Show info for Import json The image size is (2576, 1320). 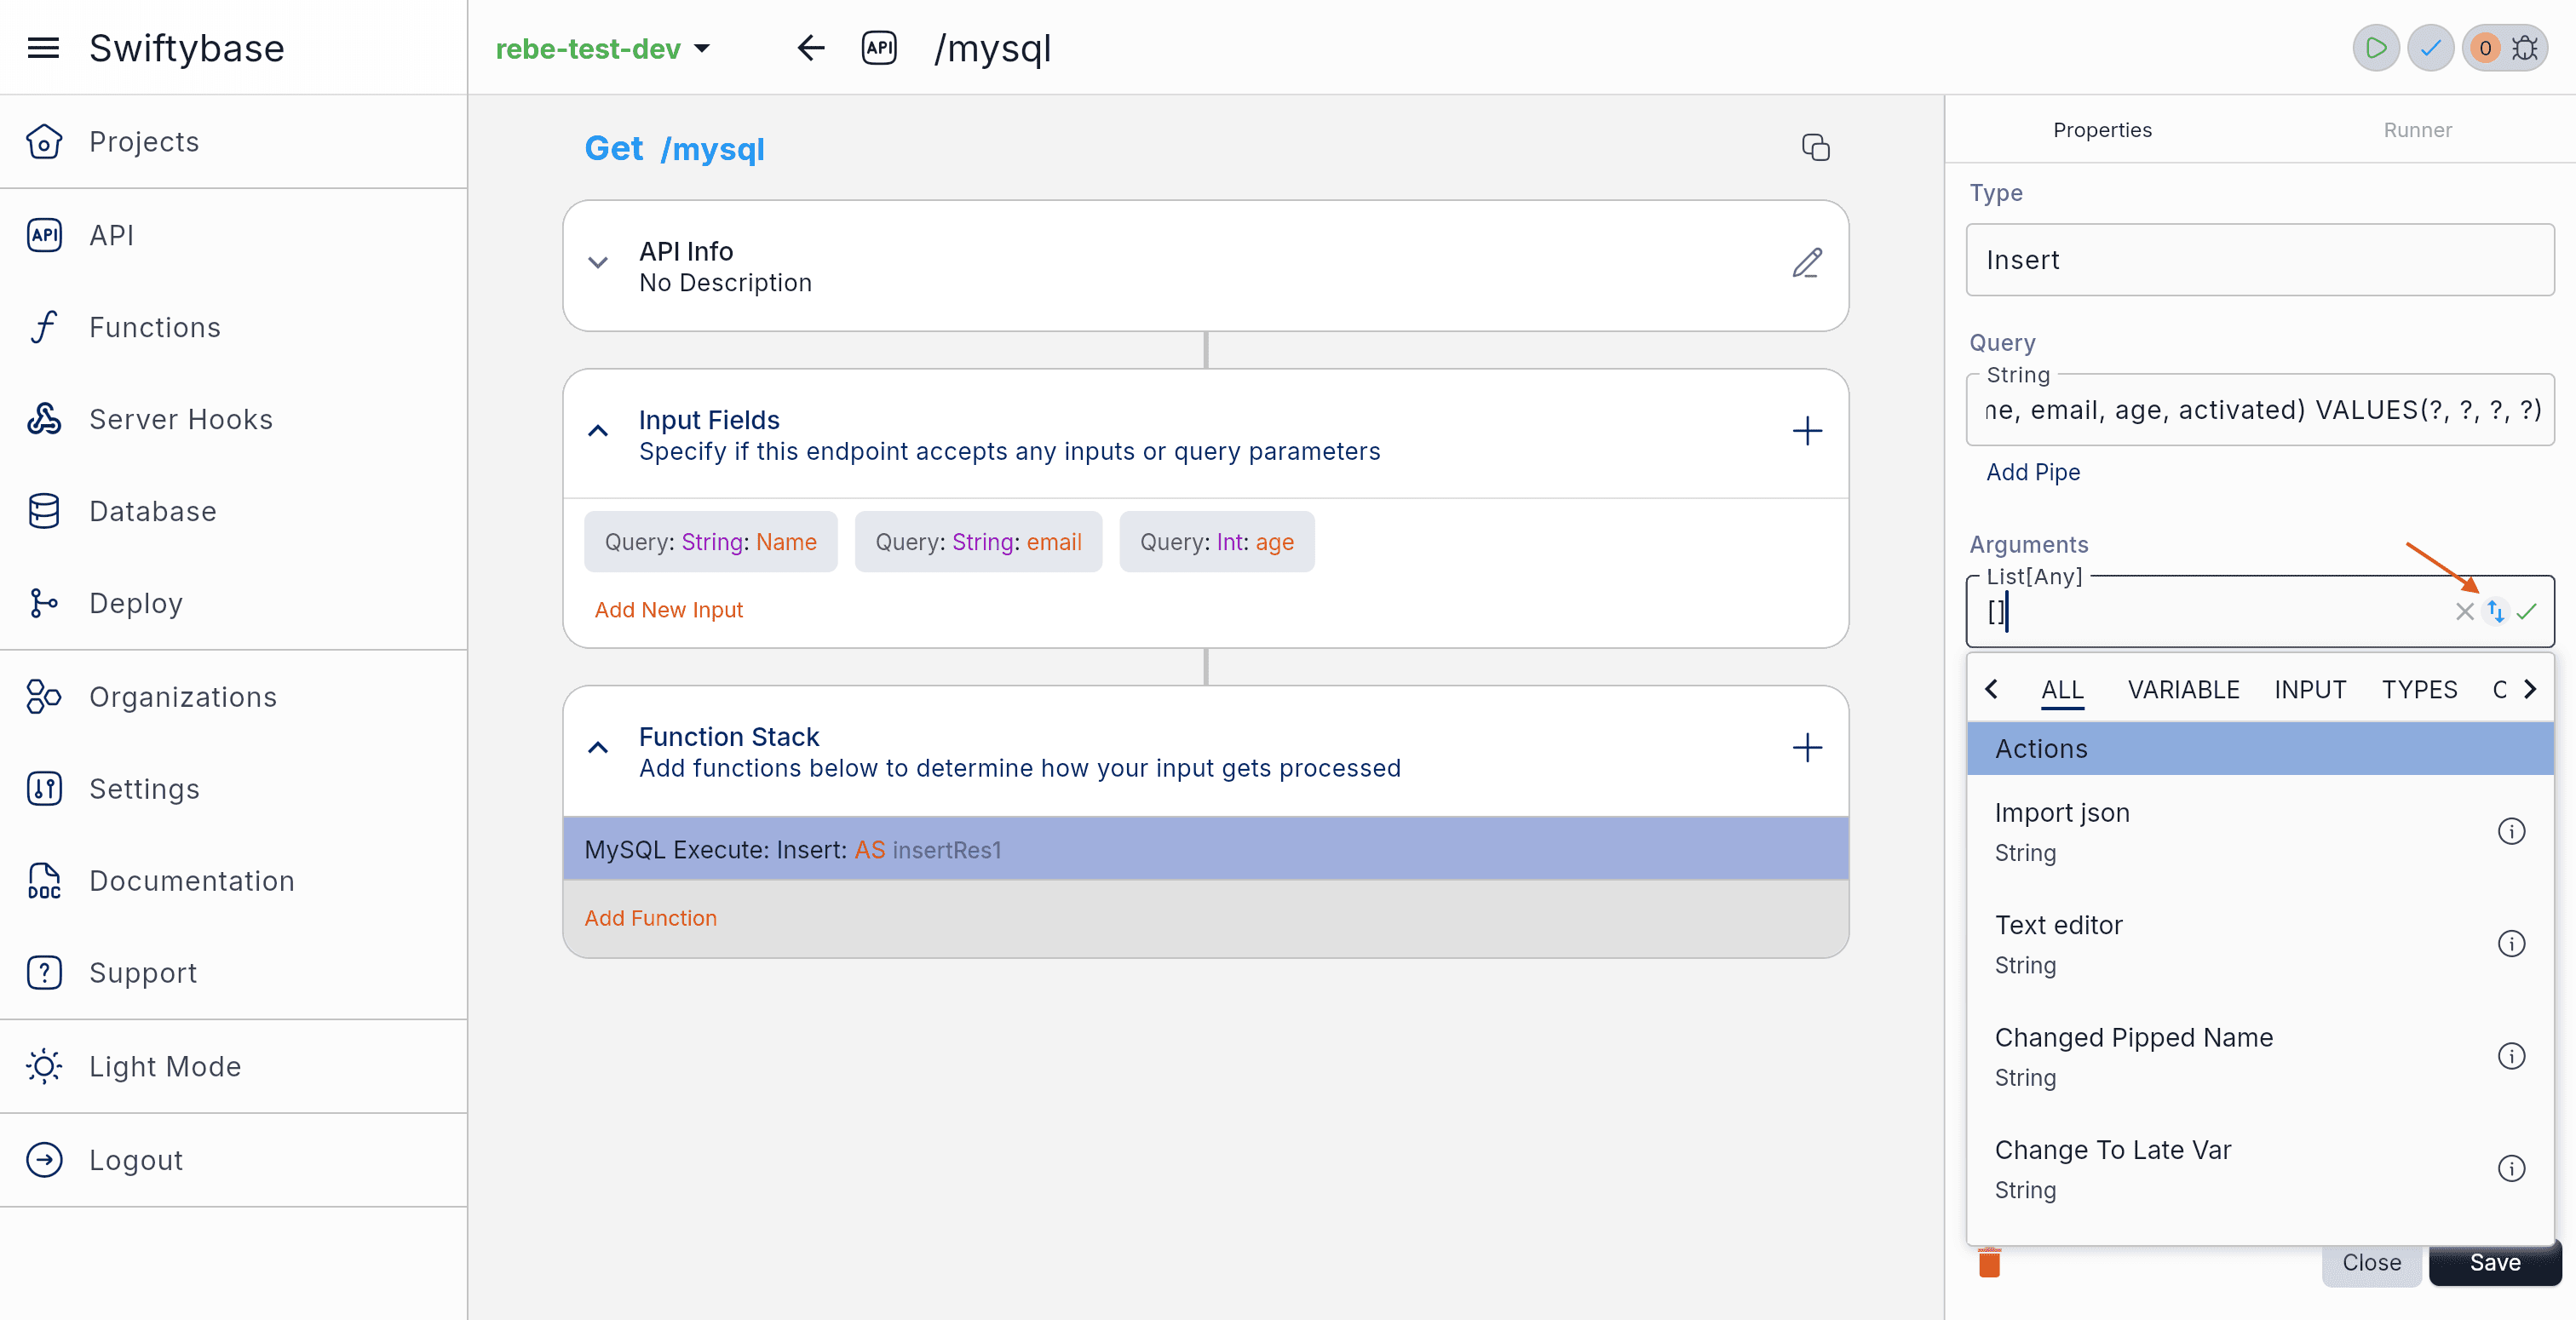(x=2511, y=832)
